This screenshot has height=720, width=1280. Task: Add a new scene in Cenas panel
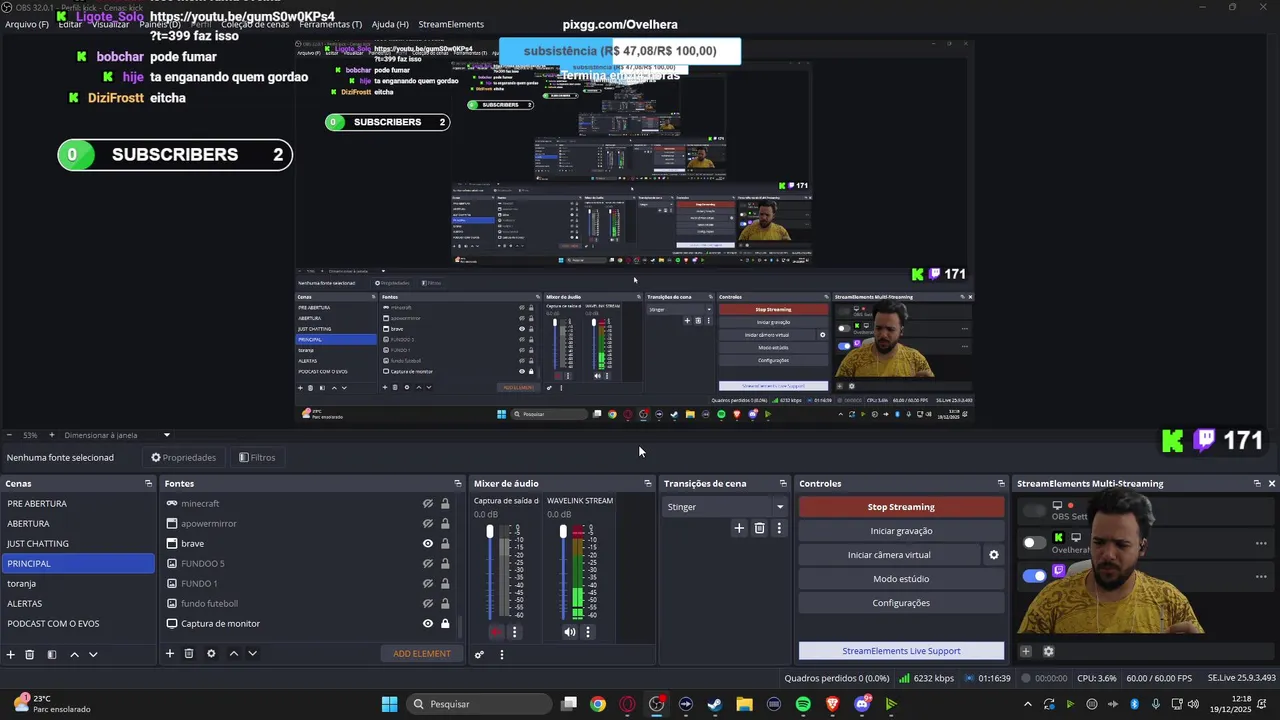pos(11,654)
